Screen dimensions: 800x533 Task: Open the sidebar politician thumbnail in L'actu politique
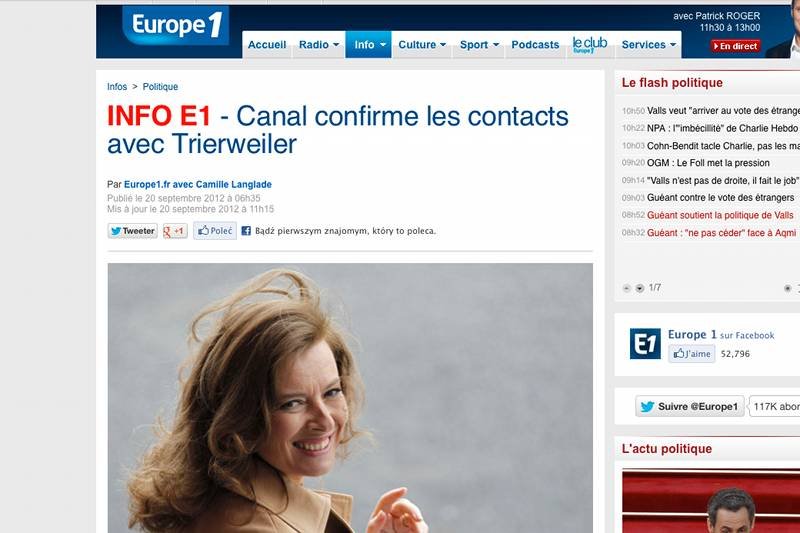[711, 502]
